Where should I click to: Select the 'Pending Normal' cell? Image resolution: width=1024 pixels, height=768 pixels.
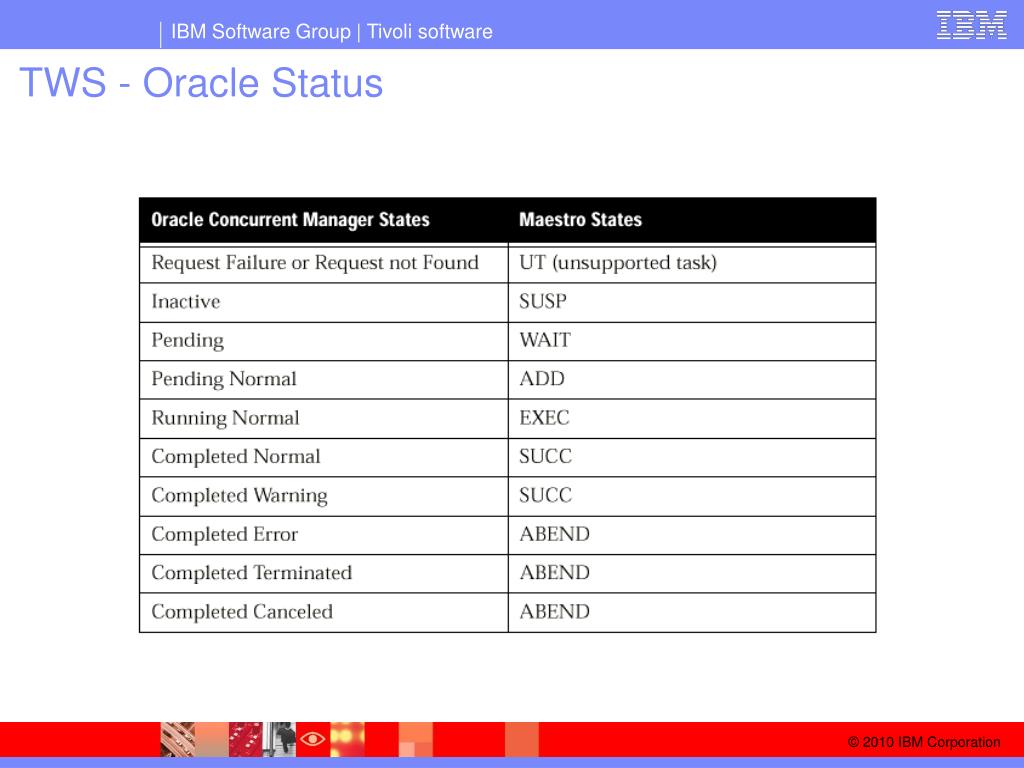324,379
